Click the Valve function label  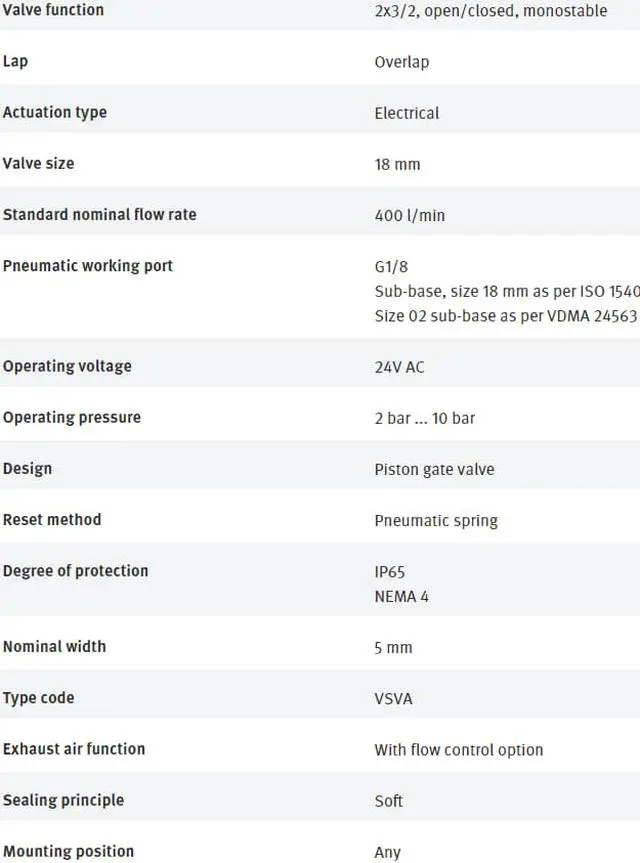click(53, 10)
